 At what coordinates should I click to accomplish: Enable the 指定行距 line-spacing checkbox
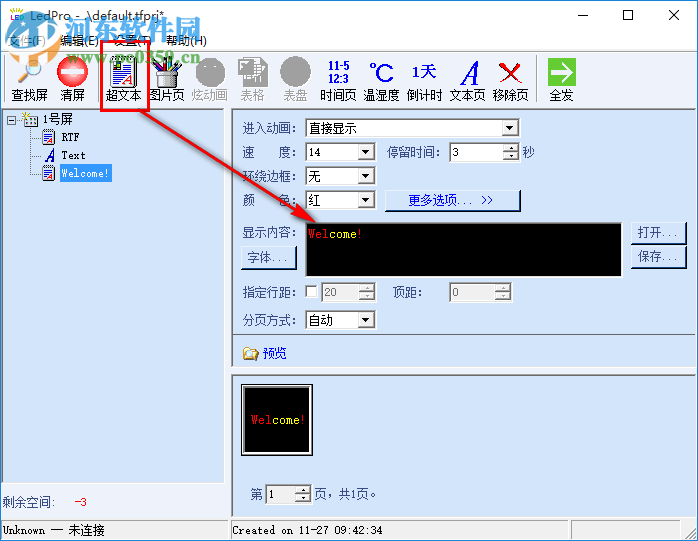(311, 292)
